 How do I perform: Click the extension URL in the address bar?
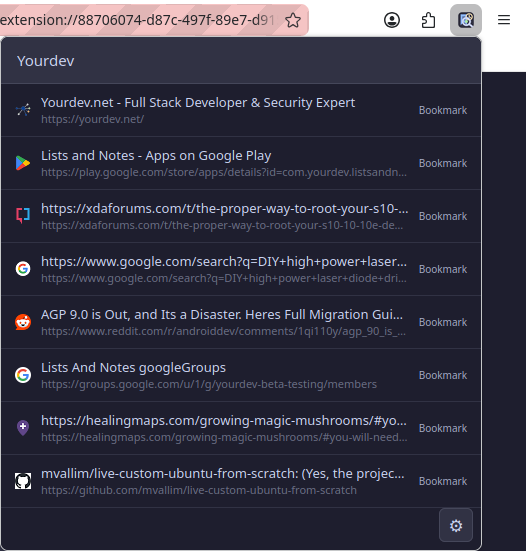[137, 20]
